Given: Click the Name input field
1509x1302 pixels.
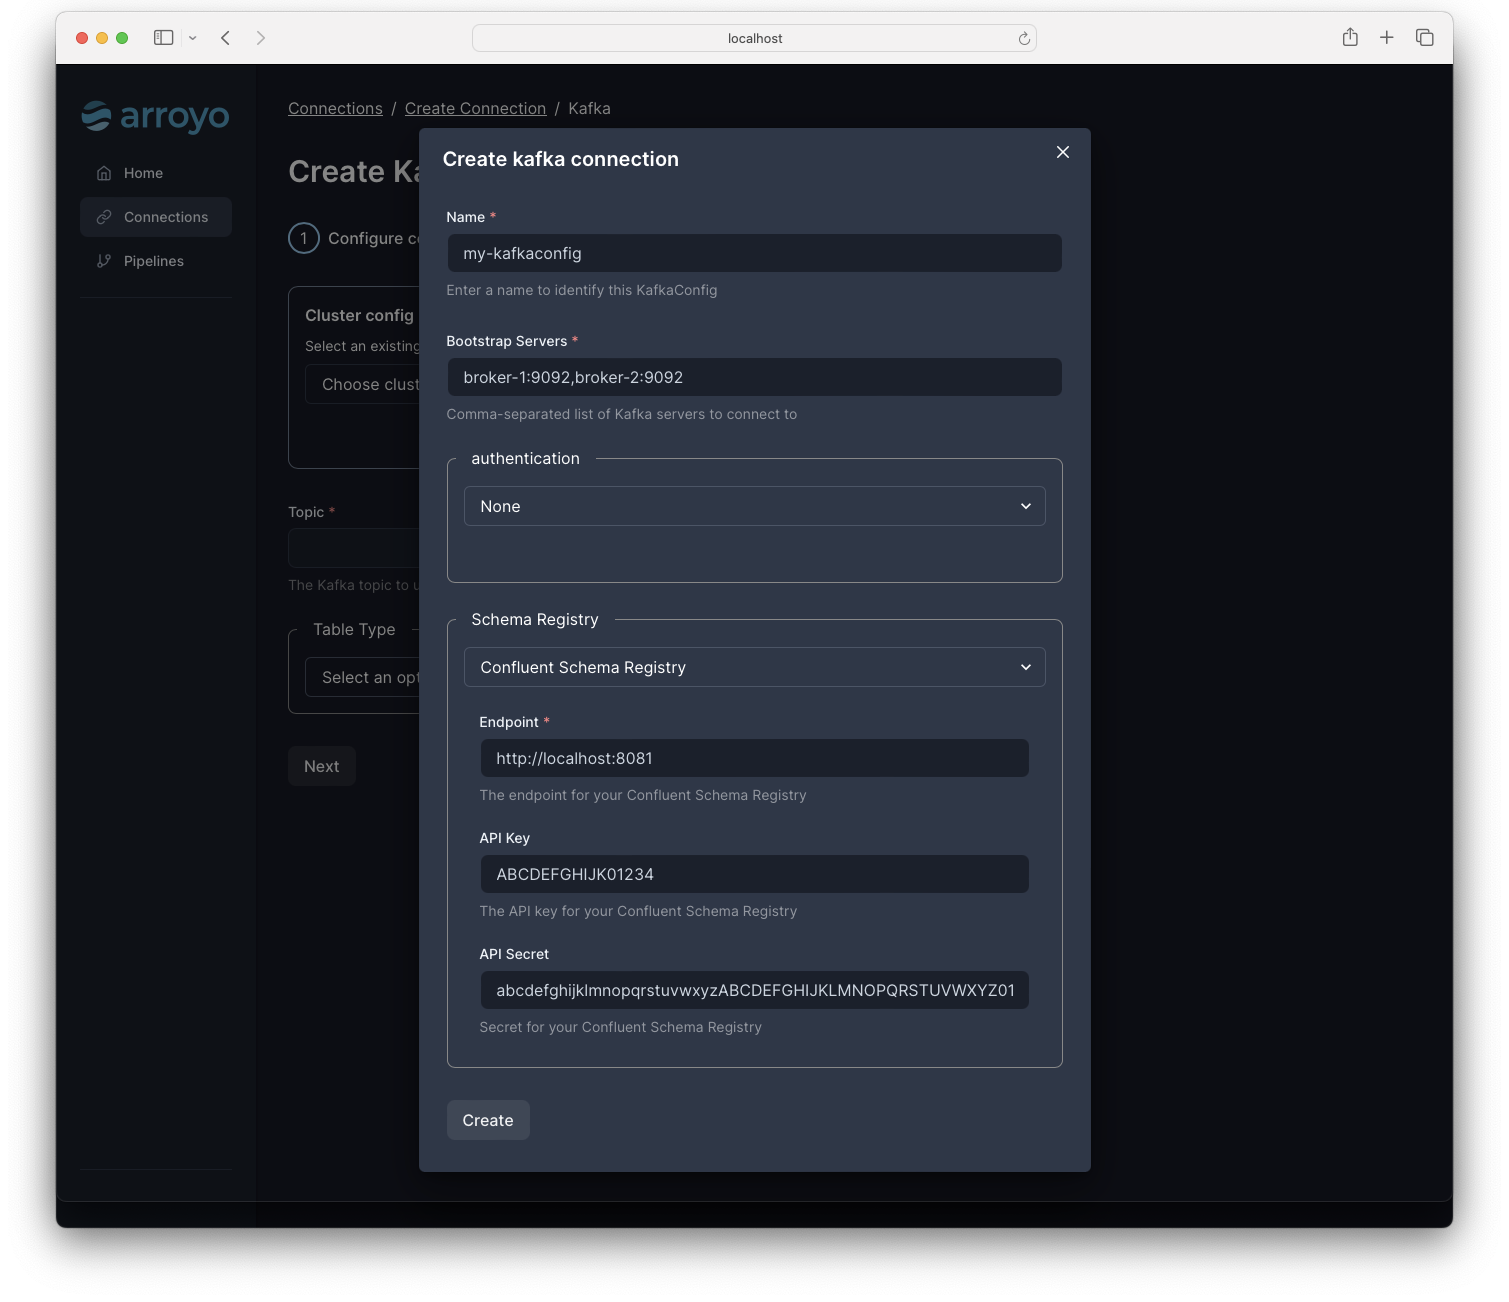Looking at the screenshot, I should coord(754,253).
